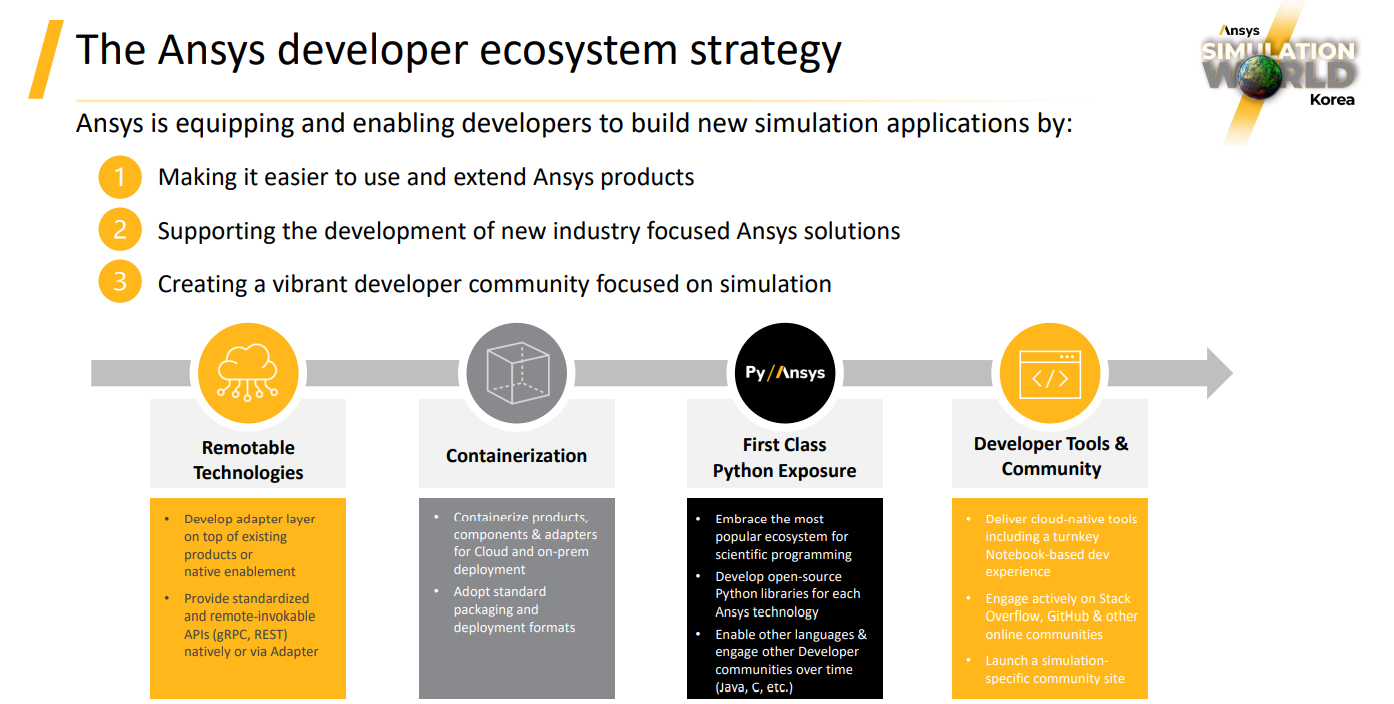Screen dimensions: 1394x704
Task: Click the yellow number 3 badge
Action: pyautogui.click(x=120, y=283)
